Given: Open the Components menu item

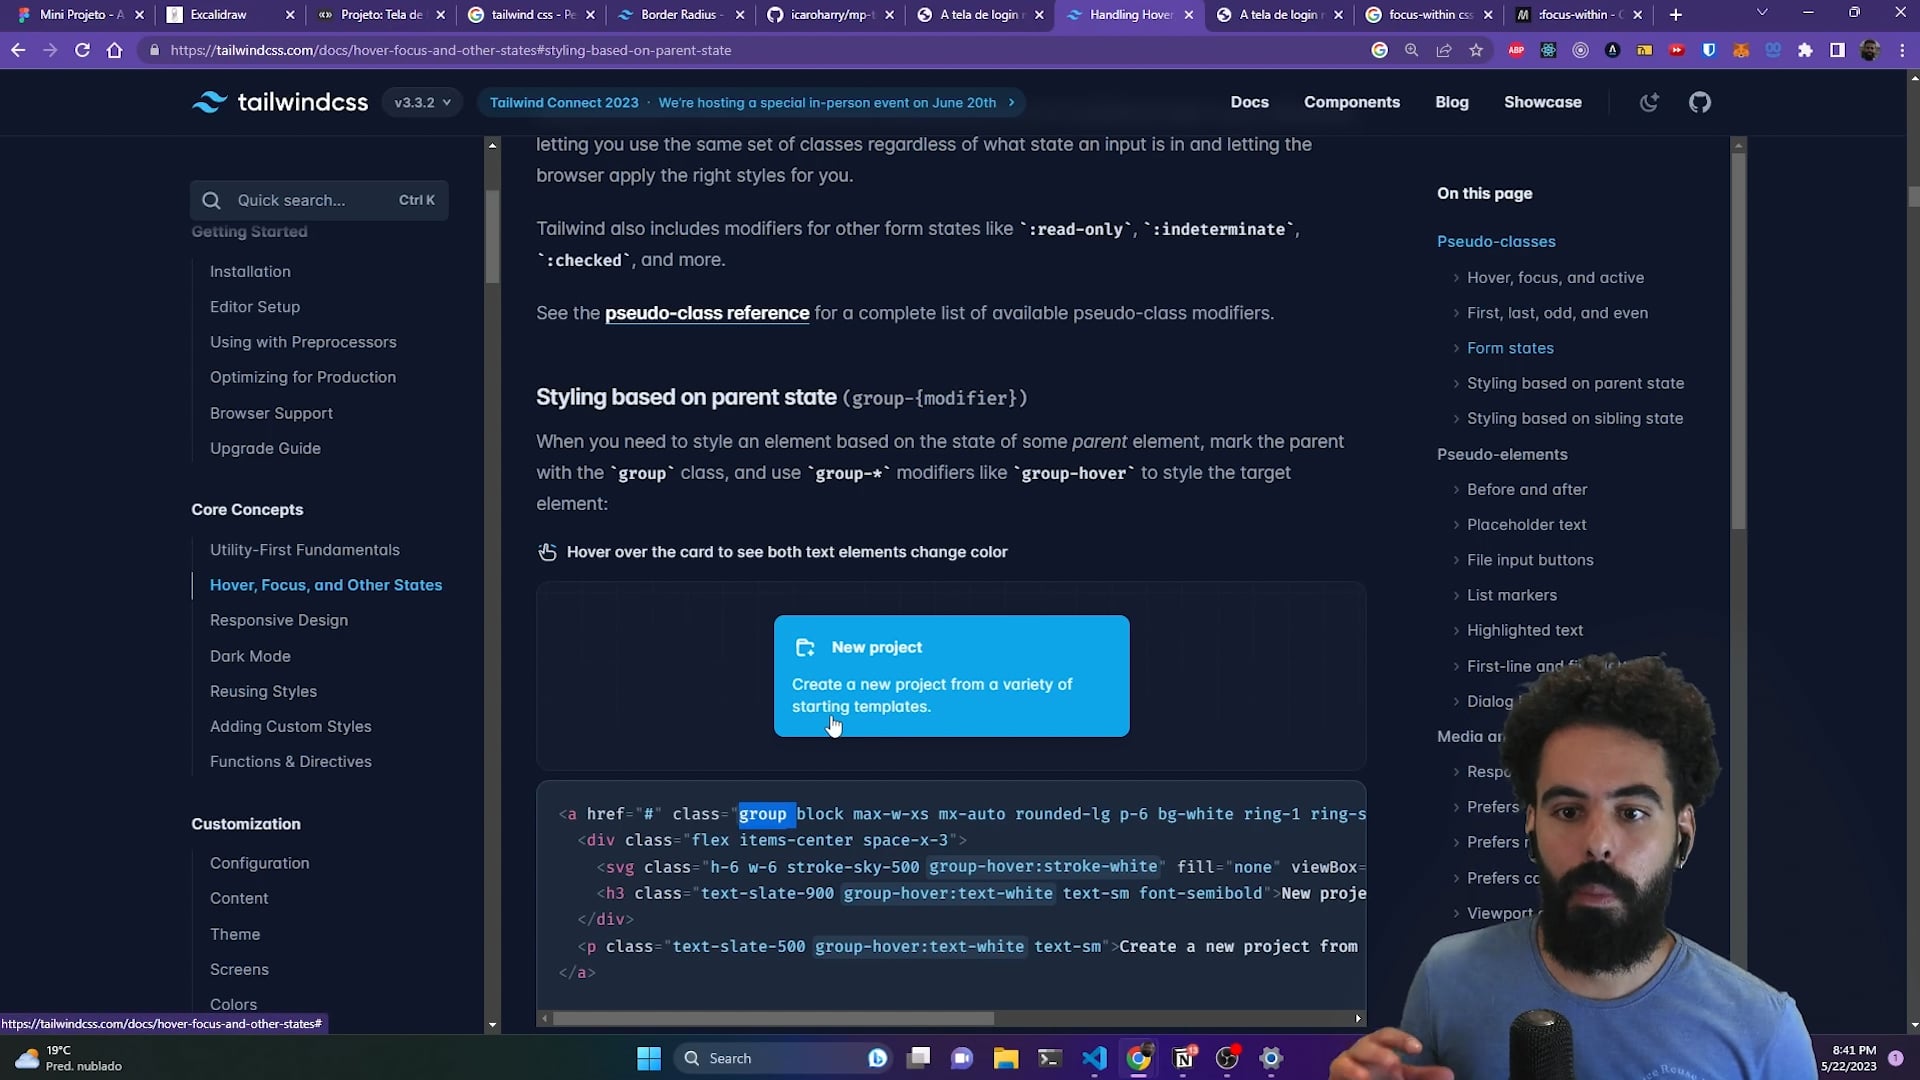Looking at the screenshot, I should tap(1351, 102).
